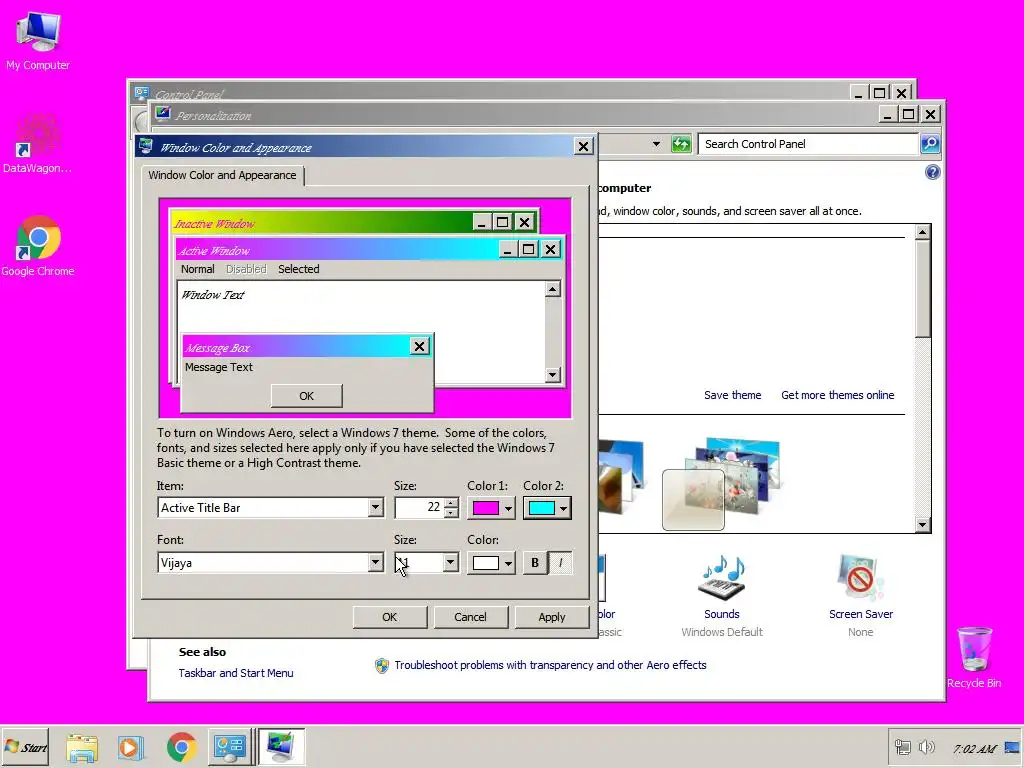The height and width of the screenshot is (768, 1024).
Task: Open the blue help question mark
Action: (x=933, y=172)
